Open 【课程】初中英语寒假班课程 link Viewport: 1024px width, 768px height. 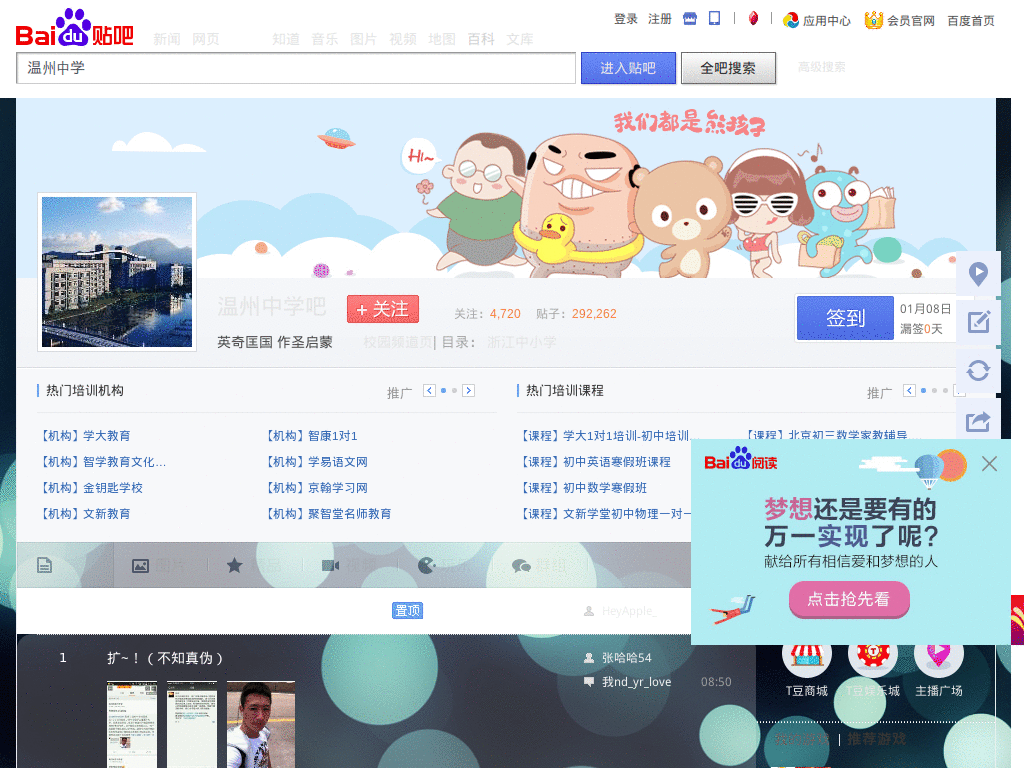[596, 462]
